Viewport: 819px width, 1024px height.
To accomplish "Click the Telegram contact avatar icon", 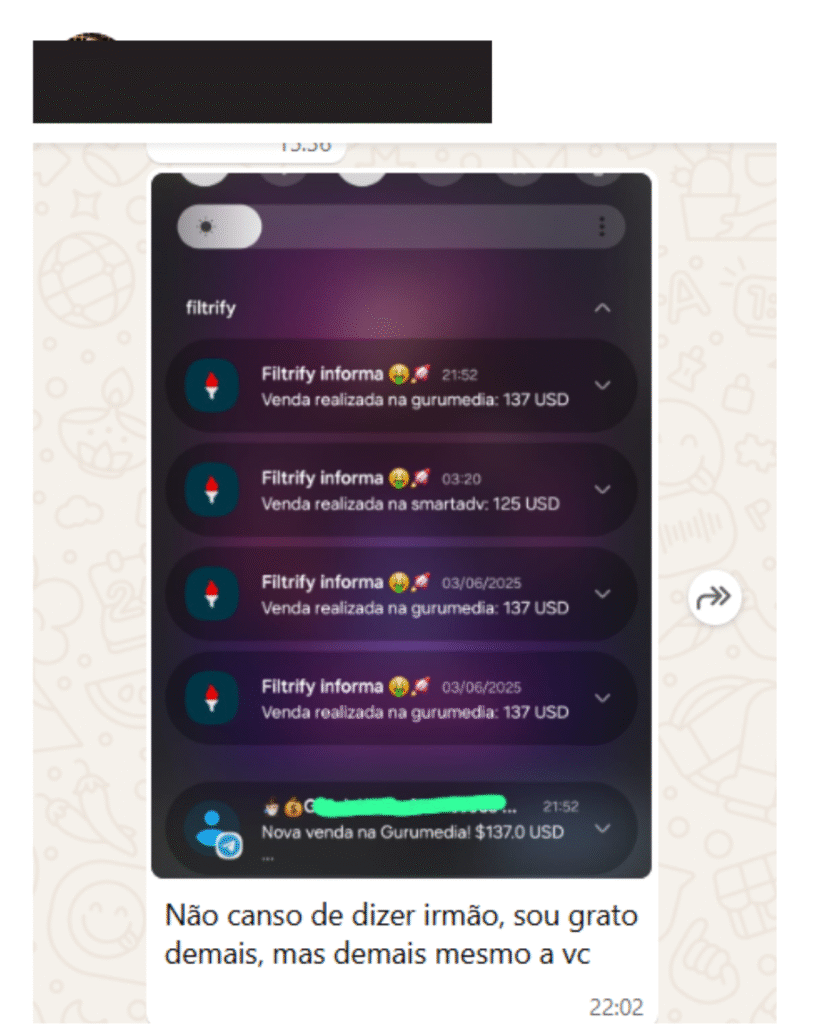I will pos(213,829).
